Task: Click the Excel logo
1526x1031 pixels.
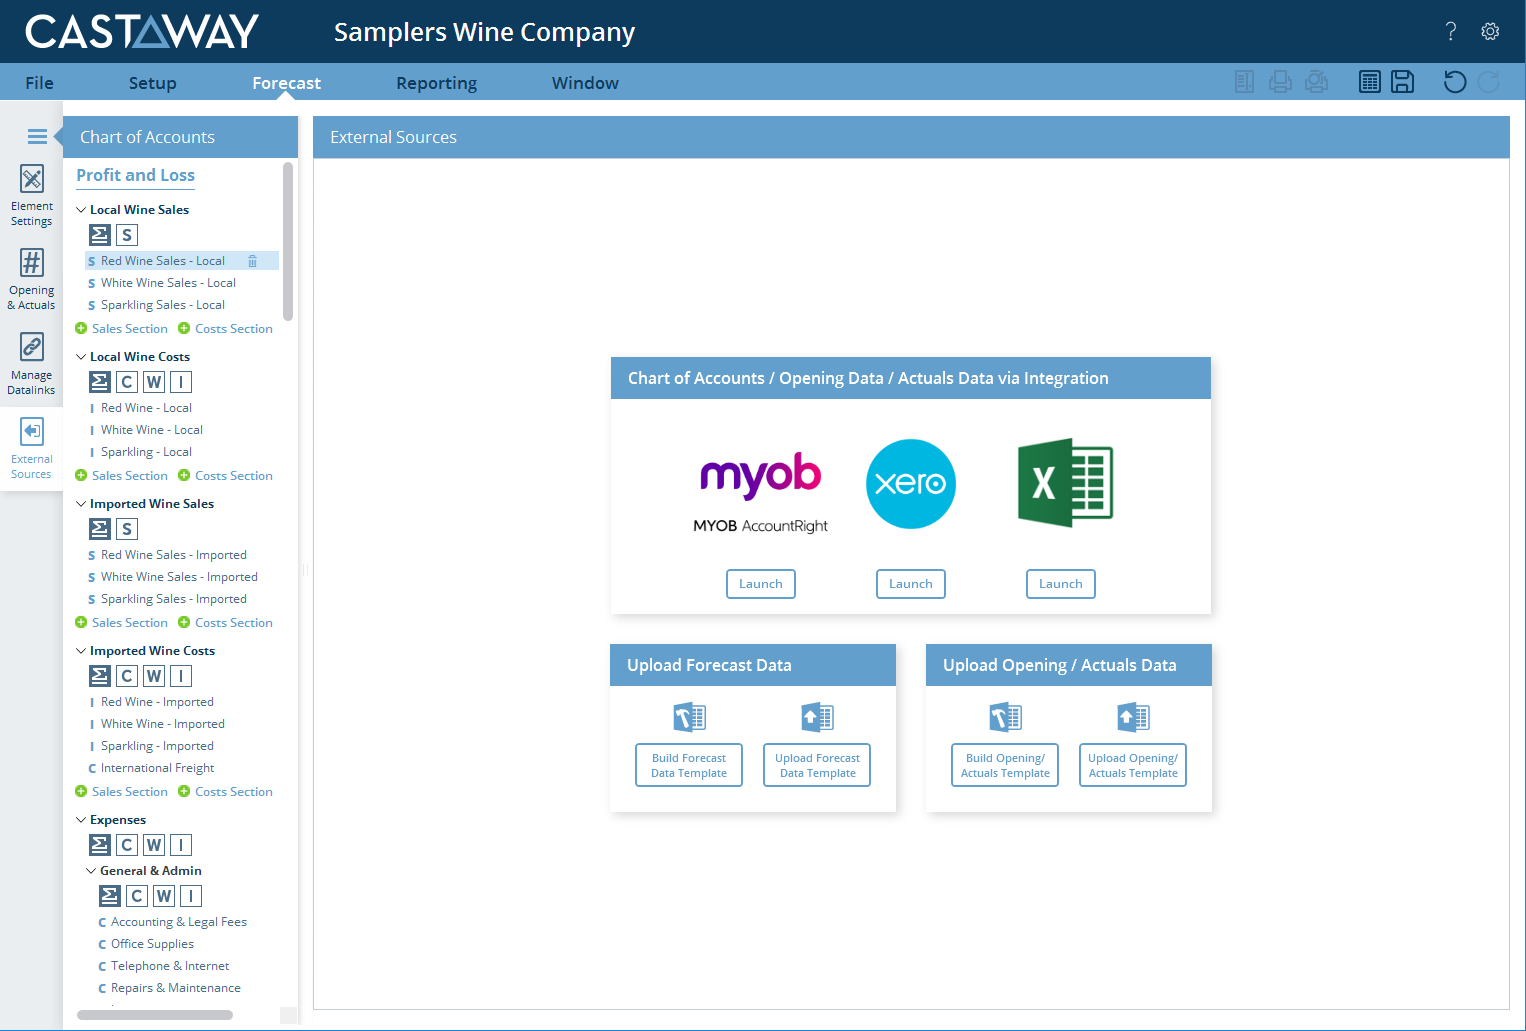Action: point(1065,482)
